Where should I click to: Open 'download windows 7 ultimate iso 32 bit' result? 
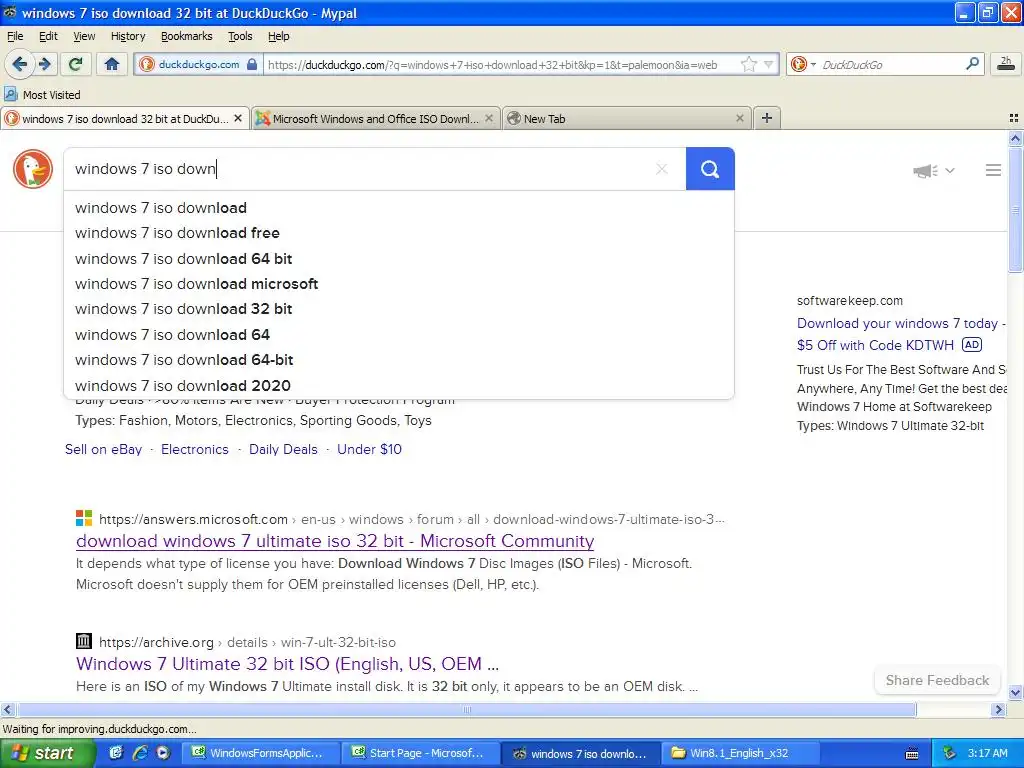coord(335,541)
